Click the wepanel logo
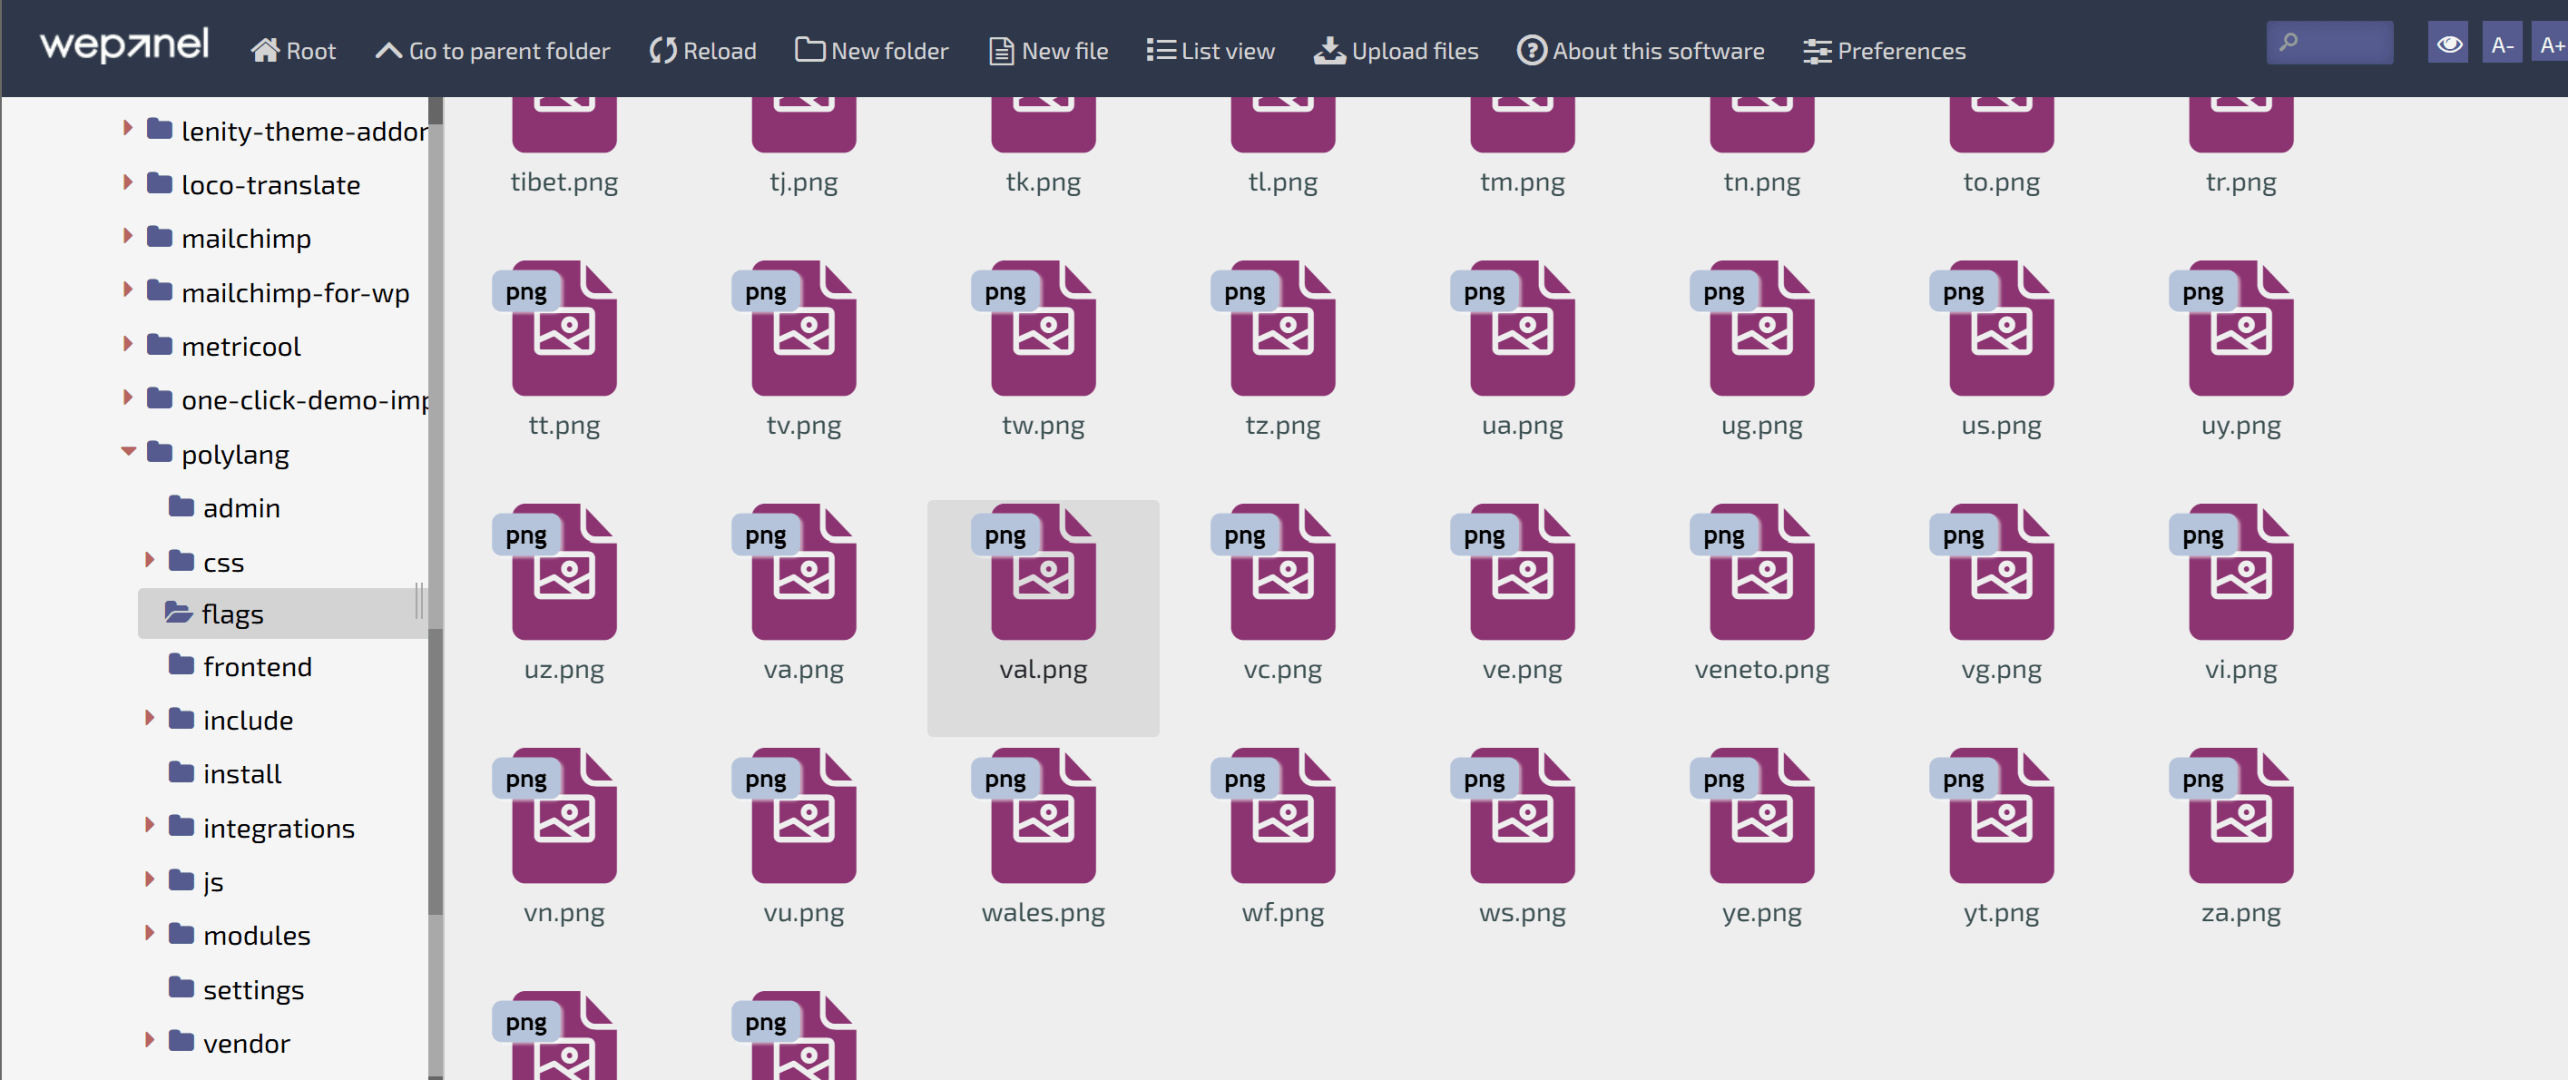2568x1080 pixels. point(124,44)
